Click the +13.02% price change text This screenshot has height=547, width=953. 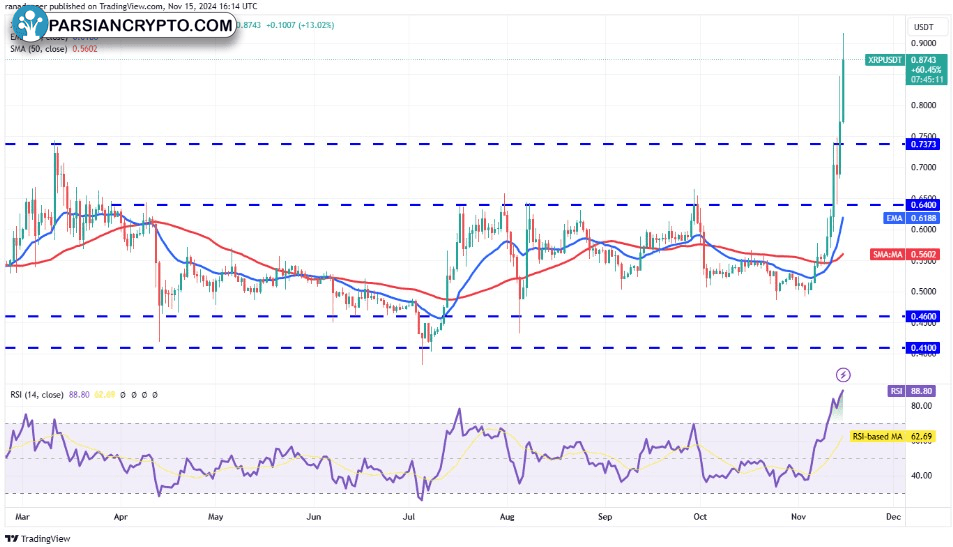click(x=316, y=25)
